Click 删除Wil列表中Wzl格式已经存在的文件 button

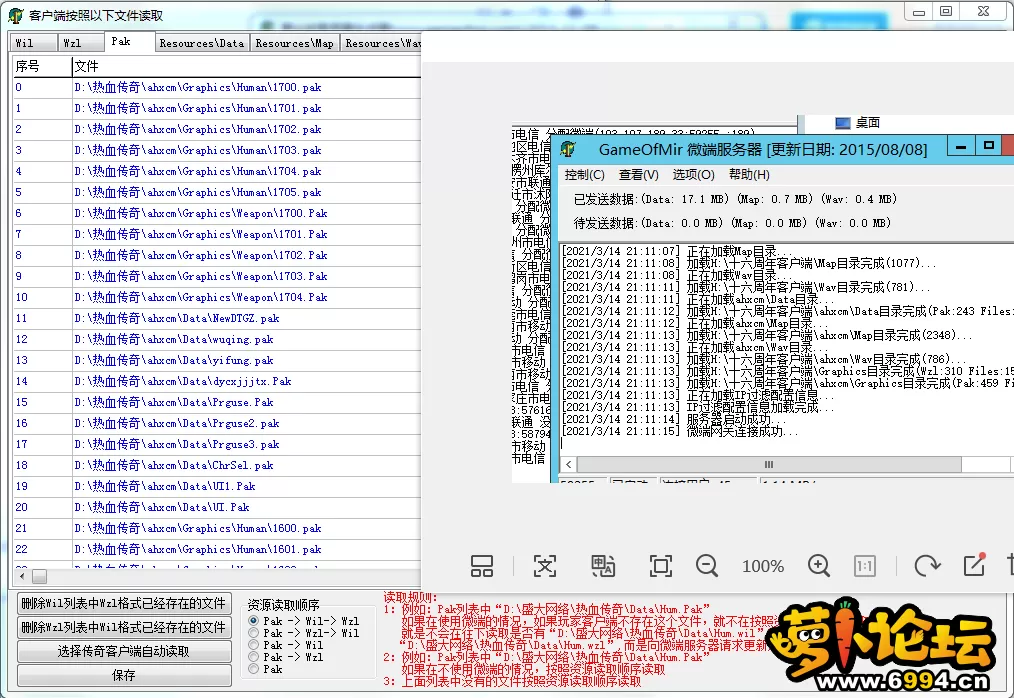tap(124, 604)
